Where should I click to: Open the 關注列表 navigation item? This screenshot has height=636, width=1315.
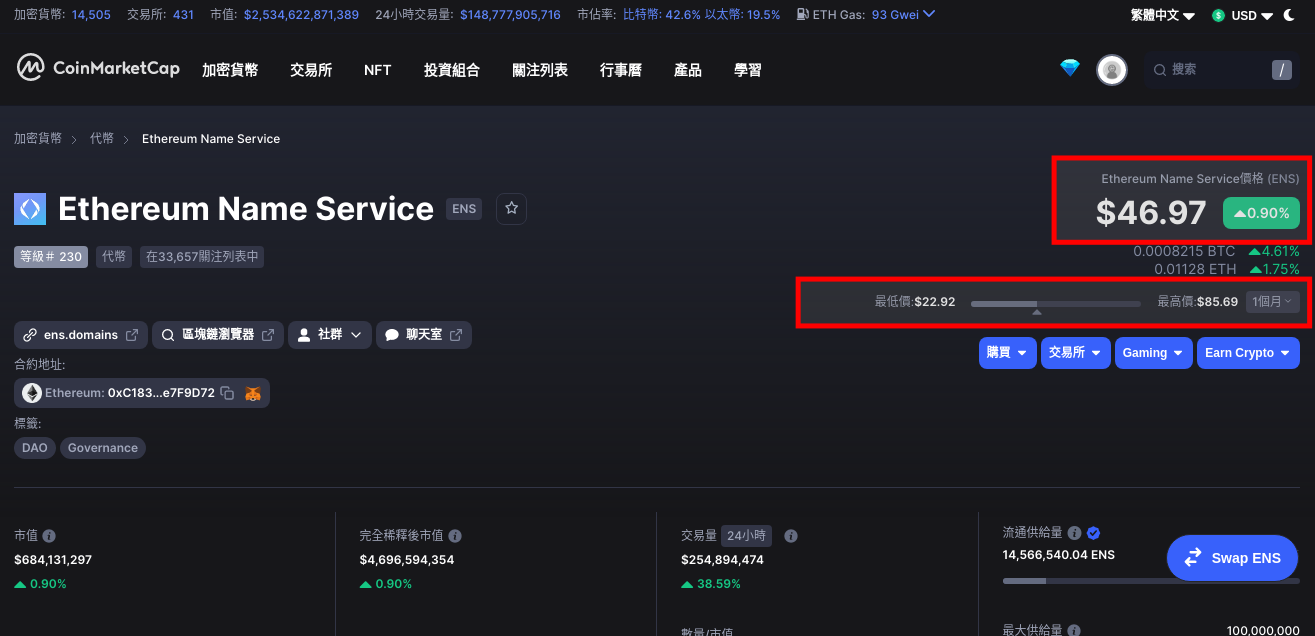540,70
